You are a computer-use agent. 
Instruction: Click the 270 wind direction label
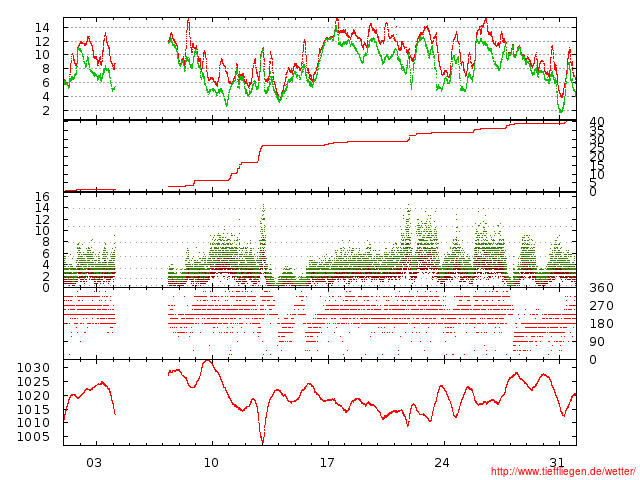coord(601,306)
